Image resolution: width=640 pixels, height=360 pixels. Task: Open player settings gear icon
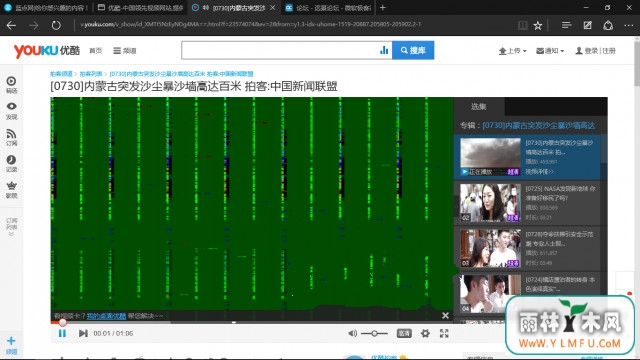(425, 333)
